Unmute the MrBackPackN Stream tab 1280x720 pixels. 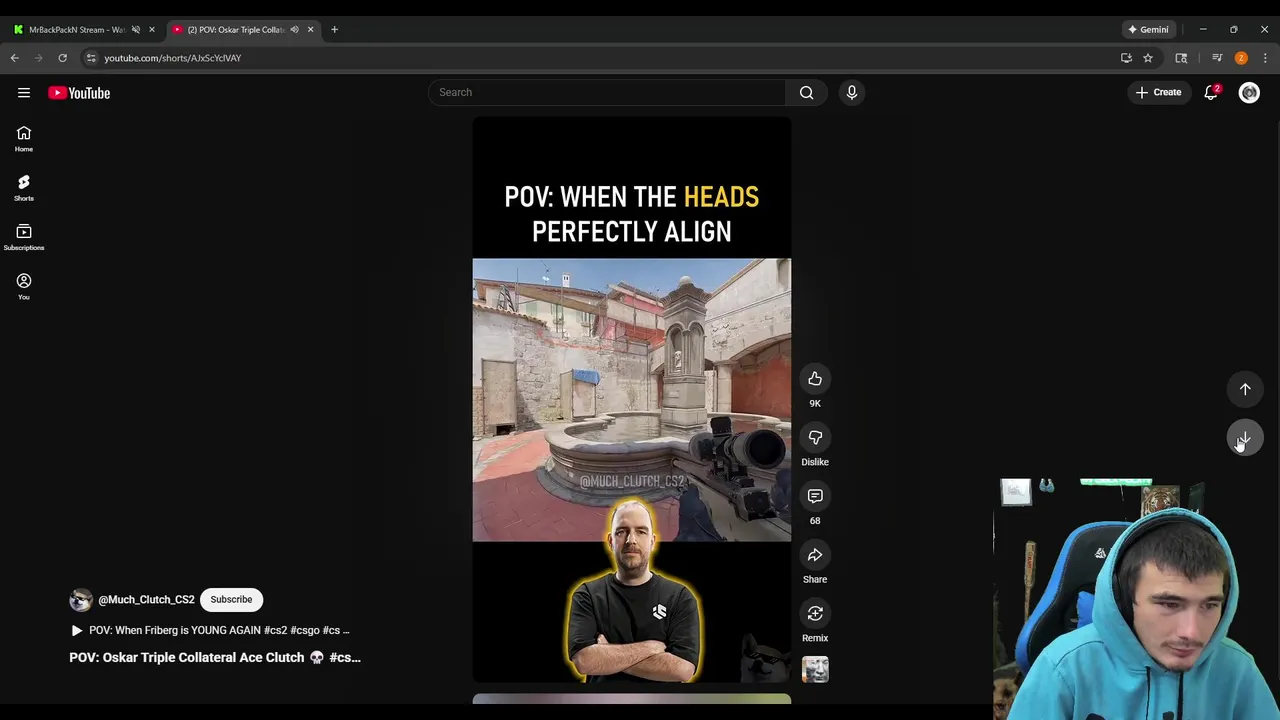(x=136, y=30)
